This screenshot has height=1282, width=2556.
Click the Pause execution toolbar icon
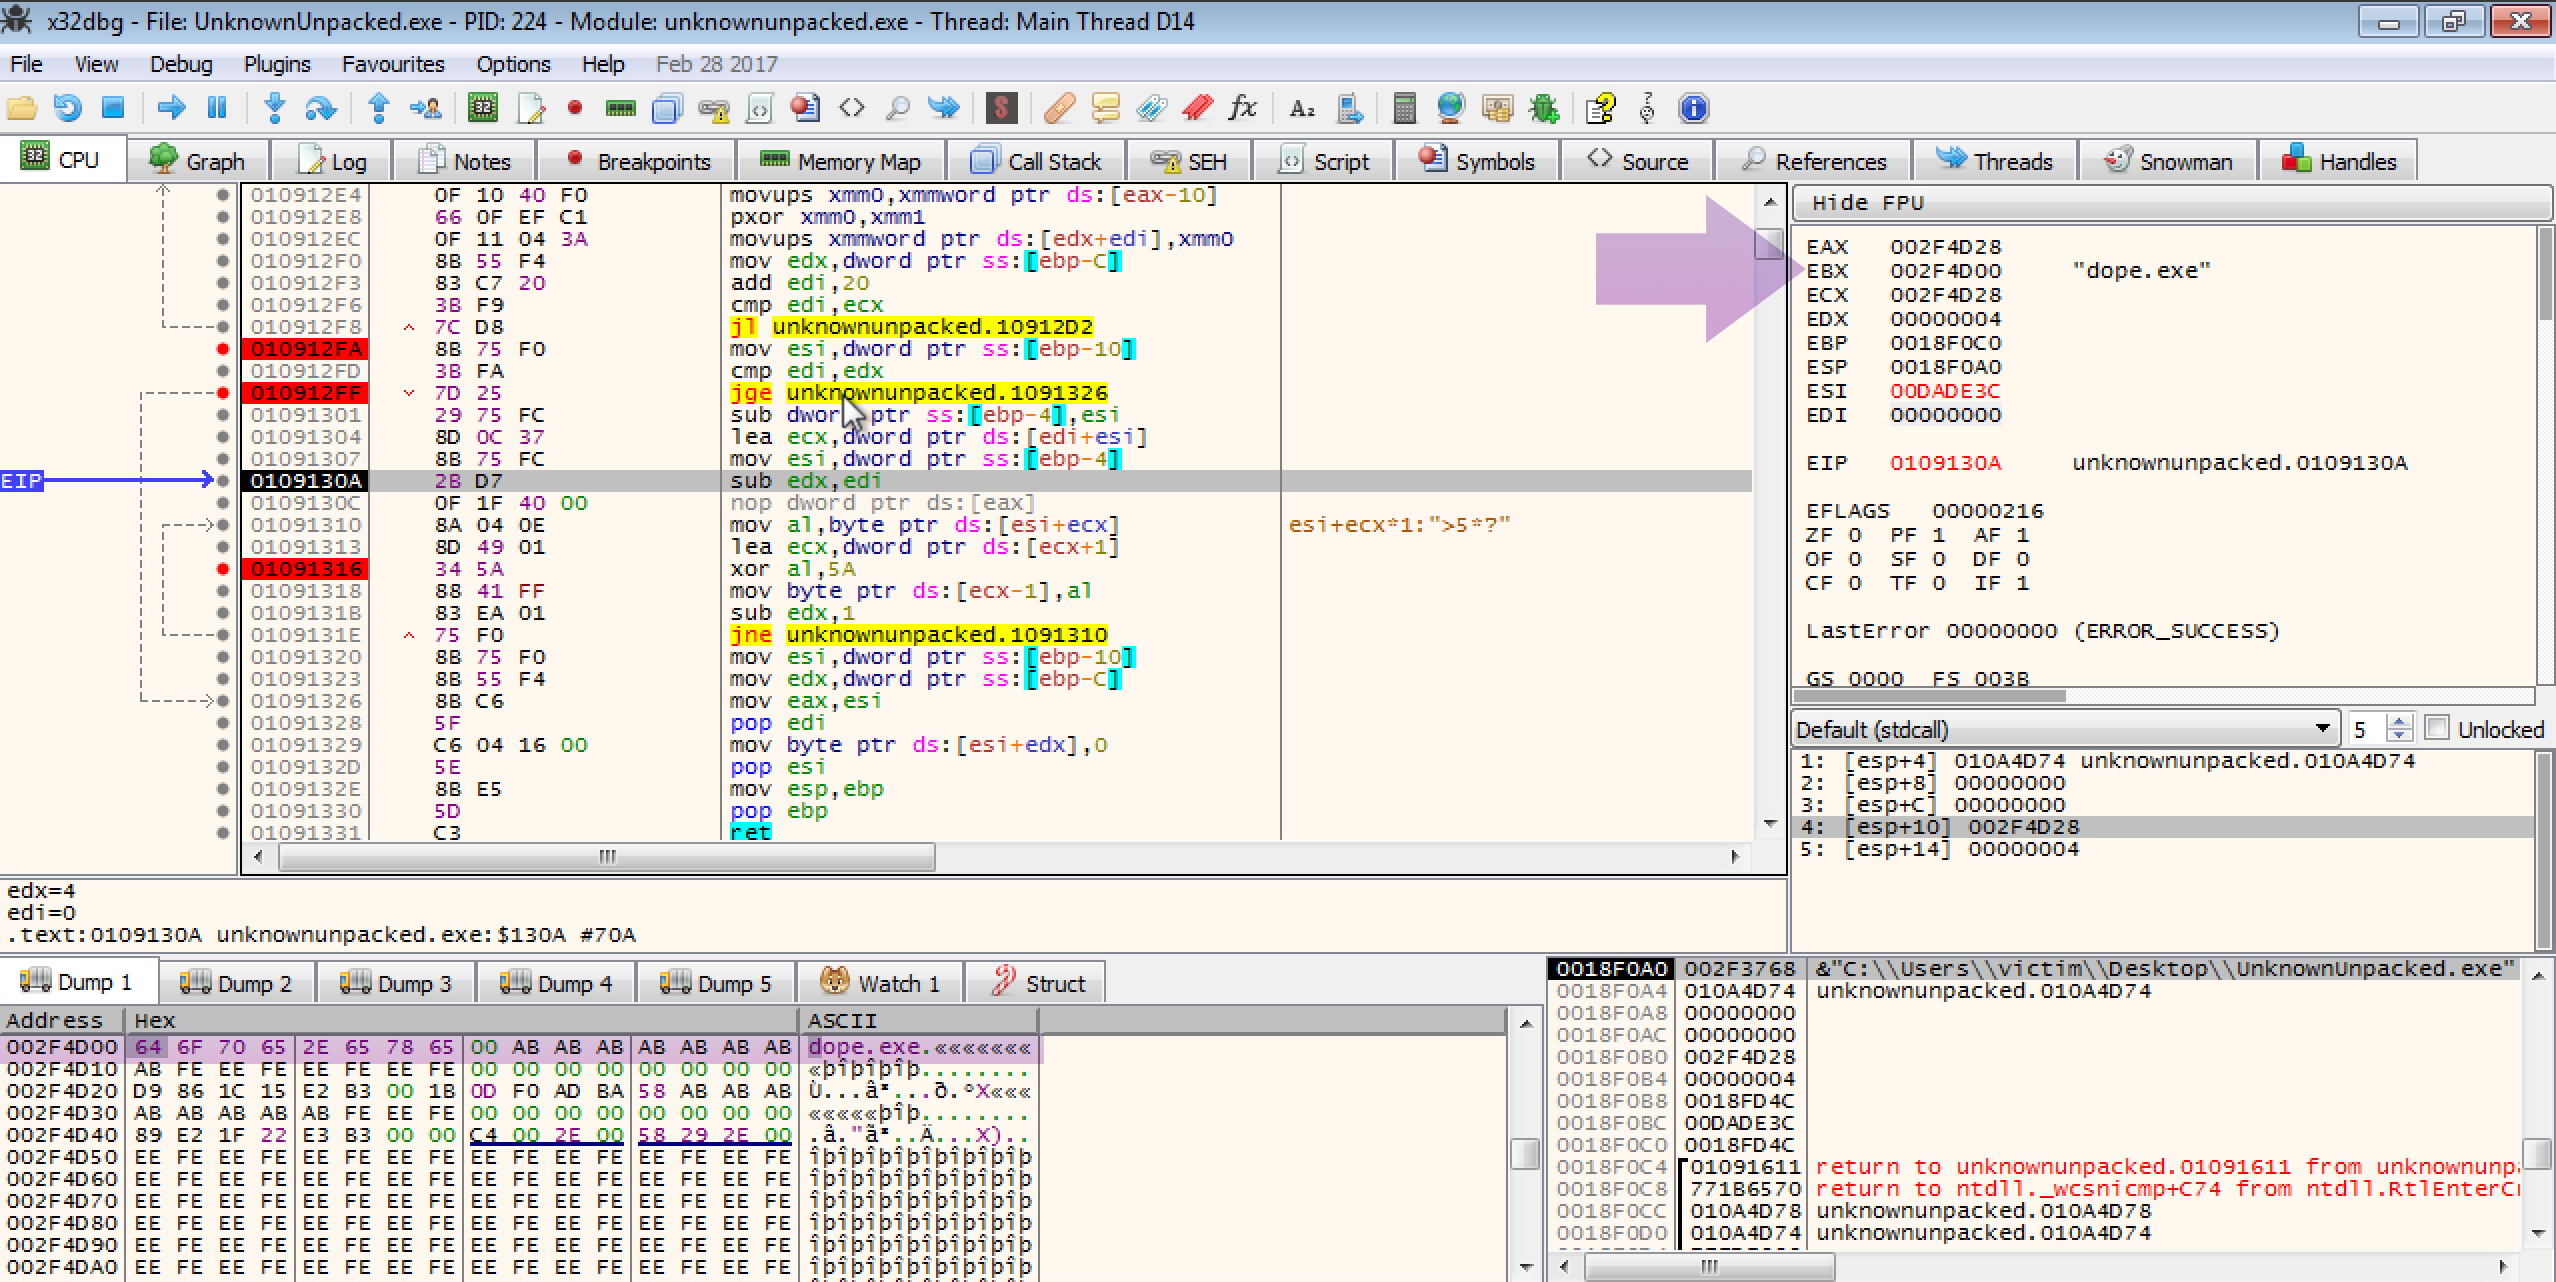click(217, 108)
